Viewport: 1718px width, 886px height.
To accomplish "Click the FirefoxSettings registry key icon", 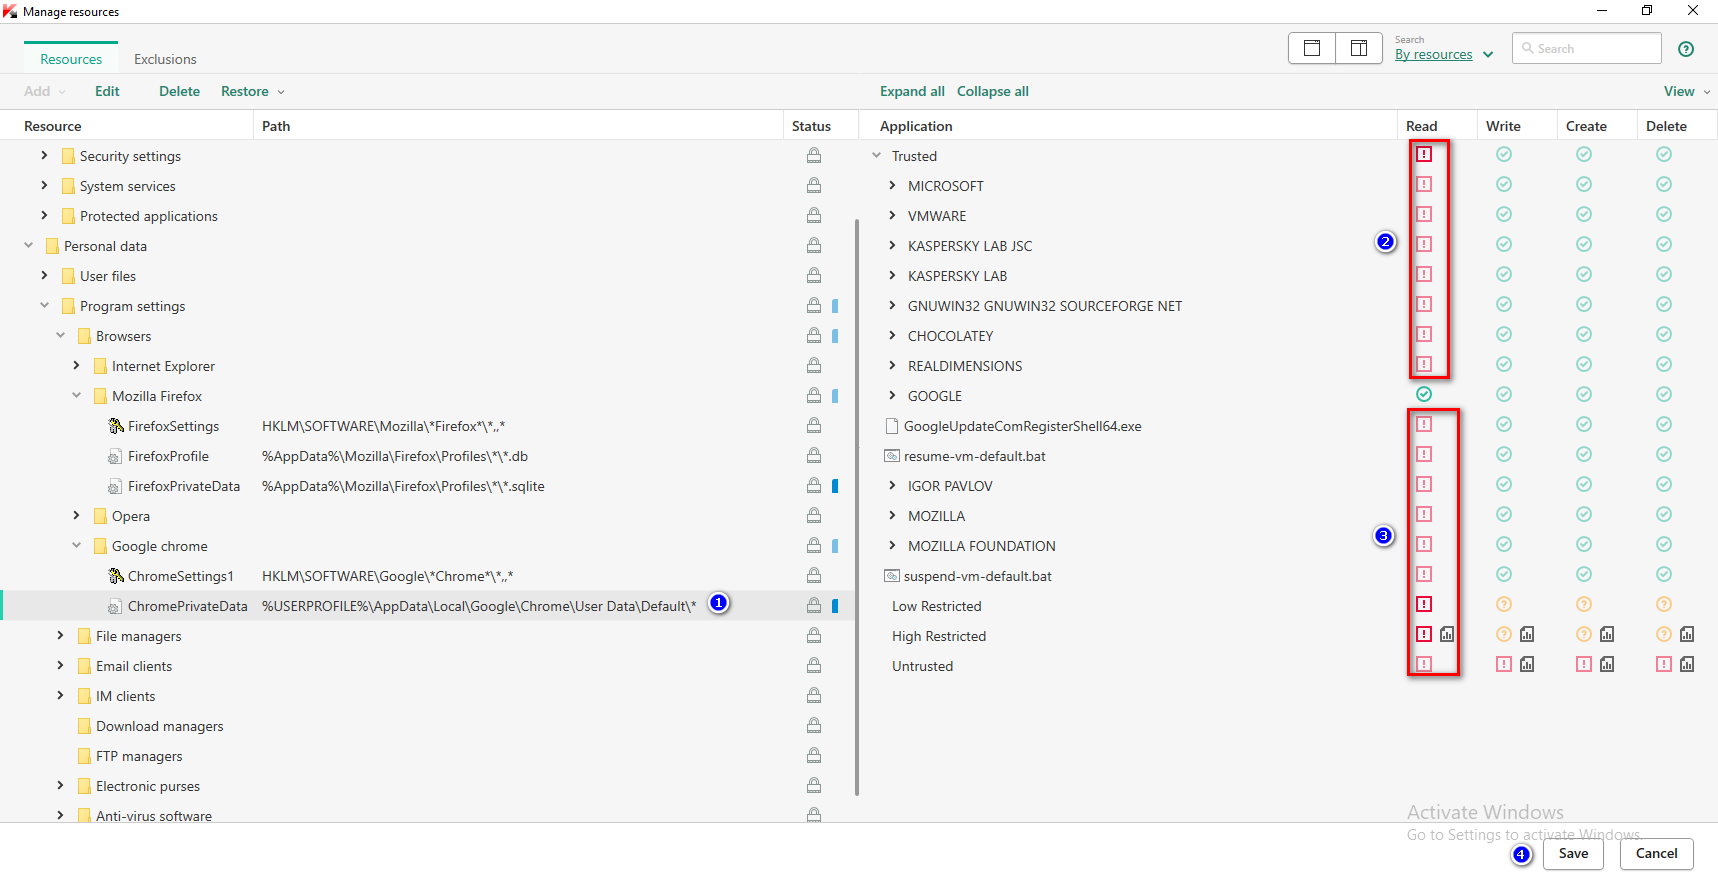I will [116, 426].
